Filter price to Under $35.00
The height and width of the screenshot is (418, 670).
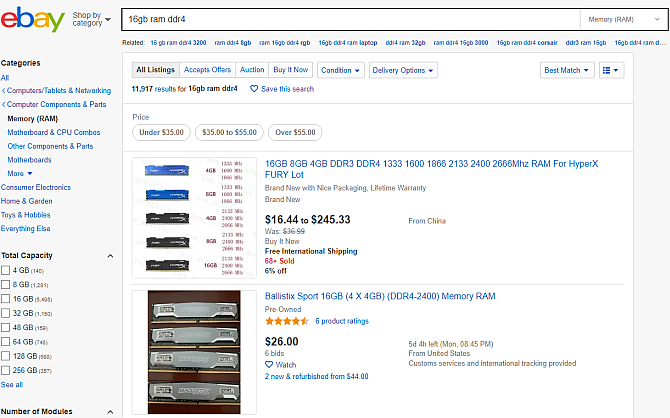162,132
